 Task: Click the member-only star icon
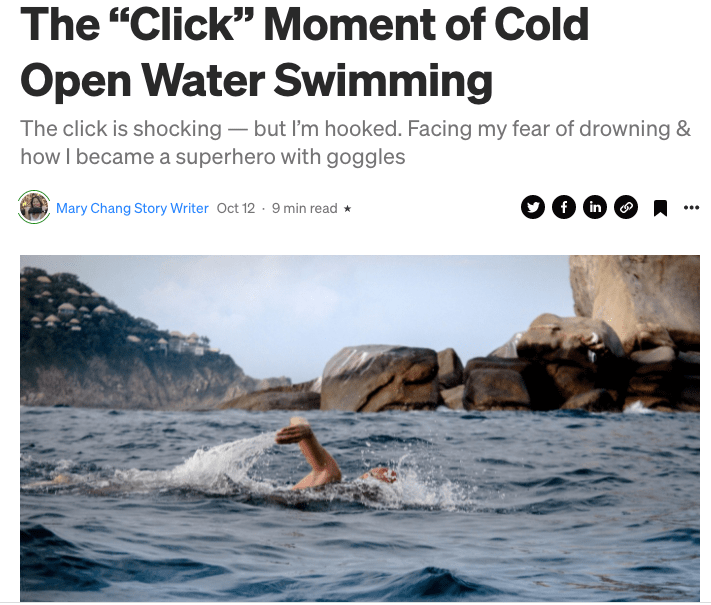click(x=347, y=209)
